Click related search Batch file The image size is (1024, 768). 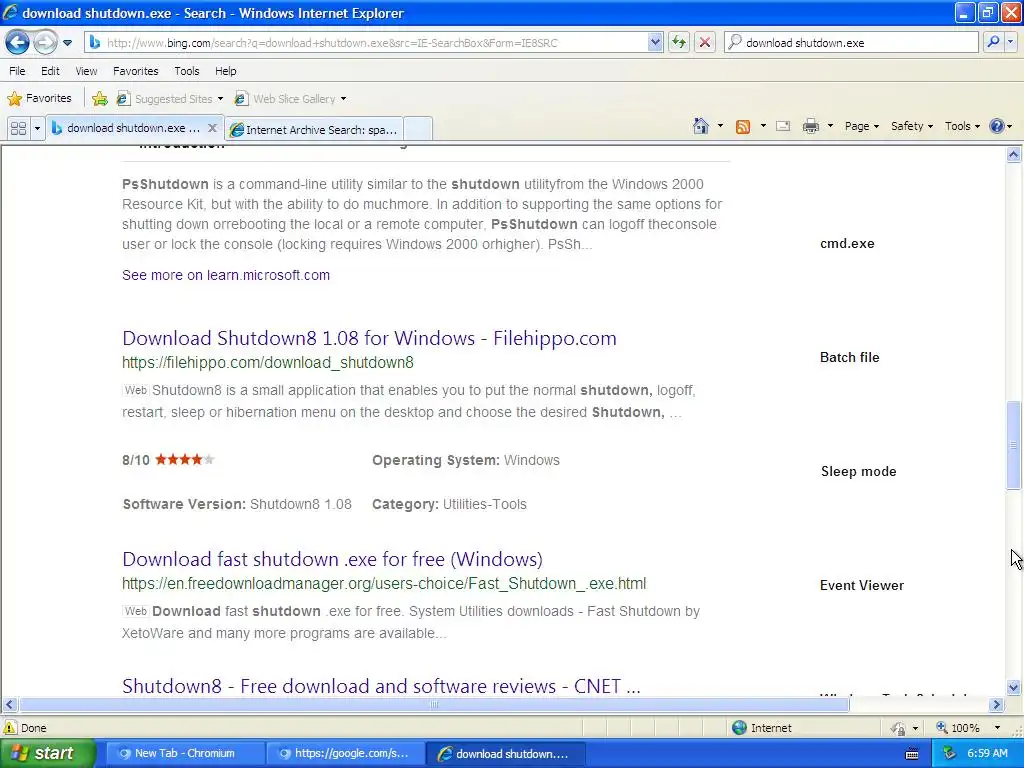point(850,357)
